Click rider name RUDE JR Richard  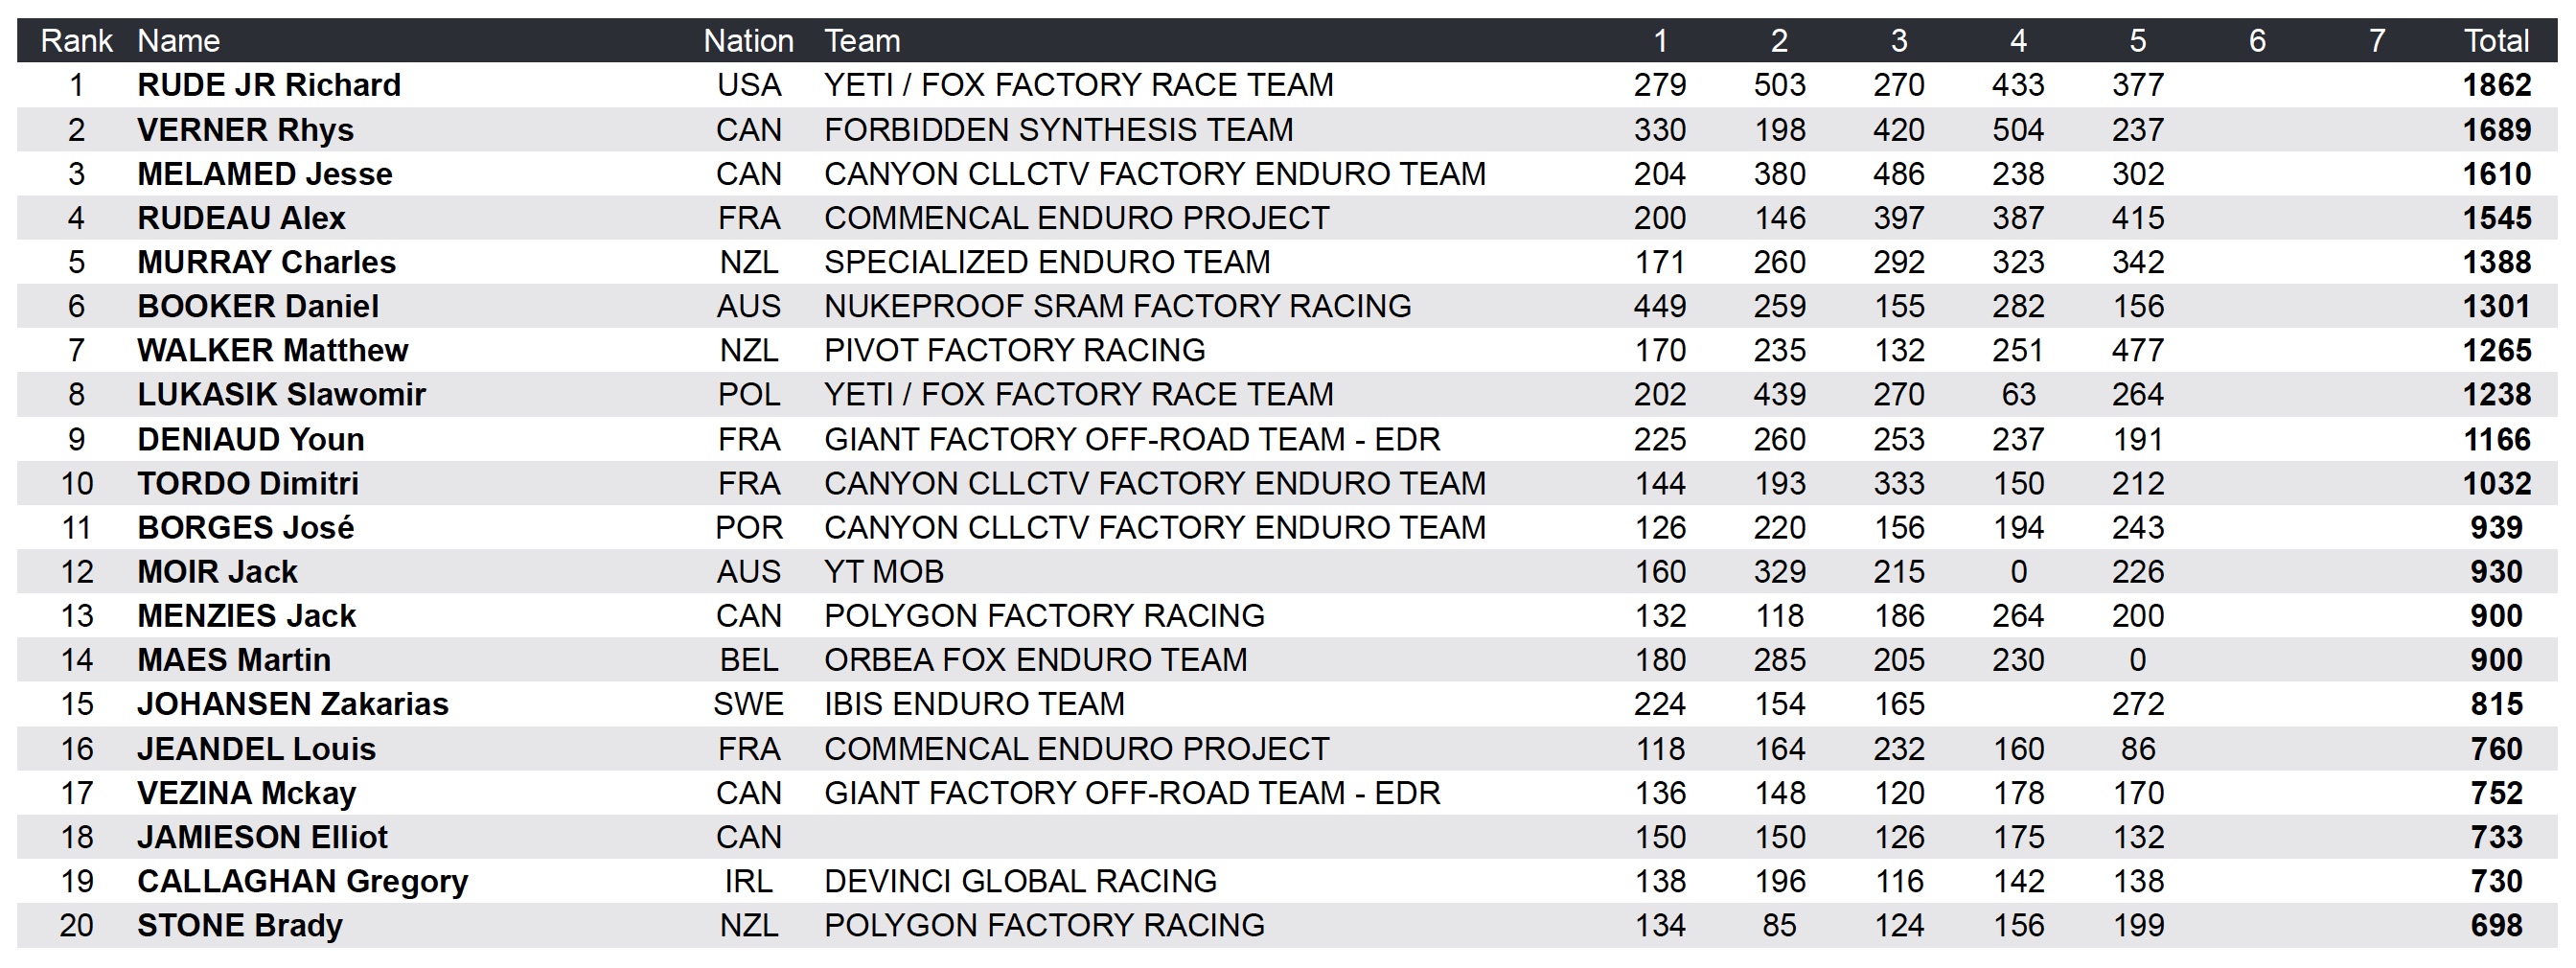click(269, 85)
